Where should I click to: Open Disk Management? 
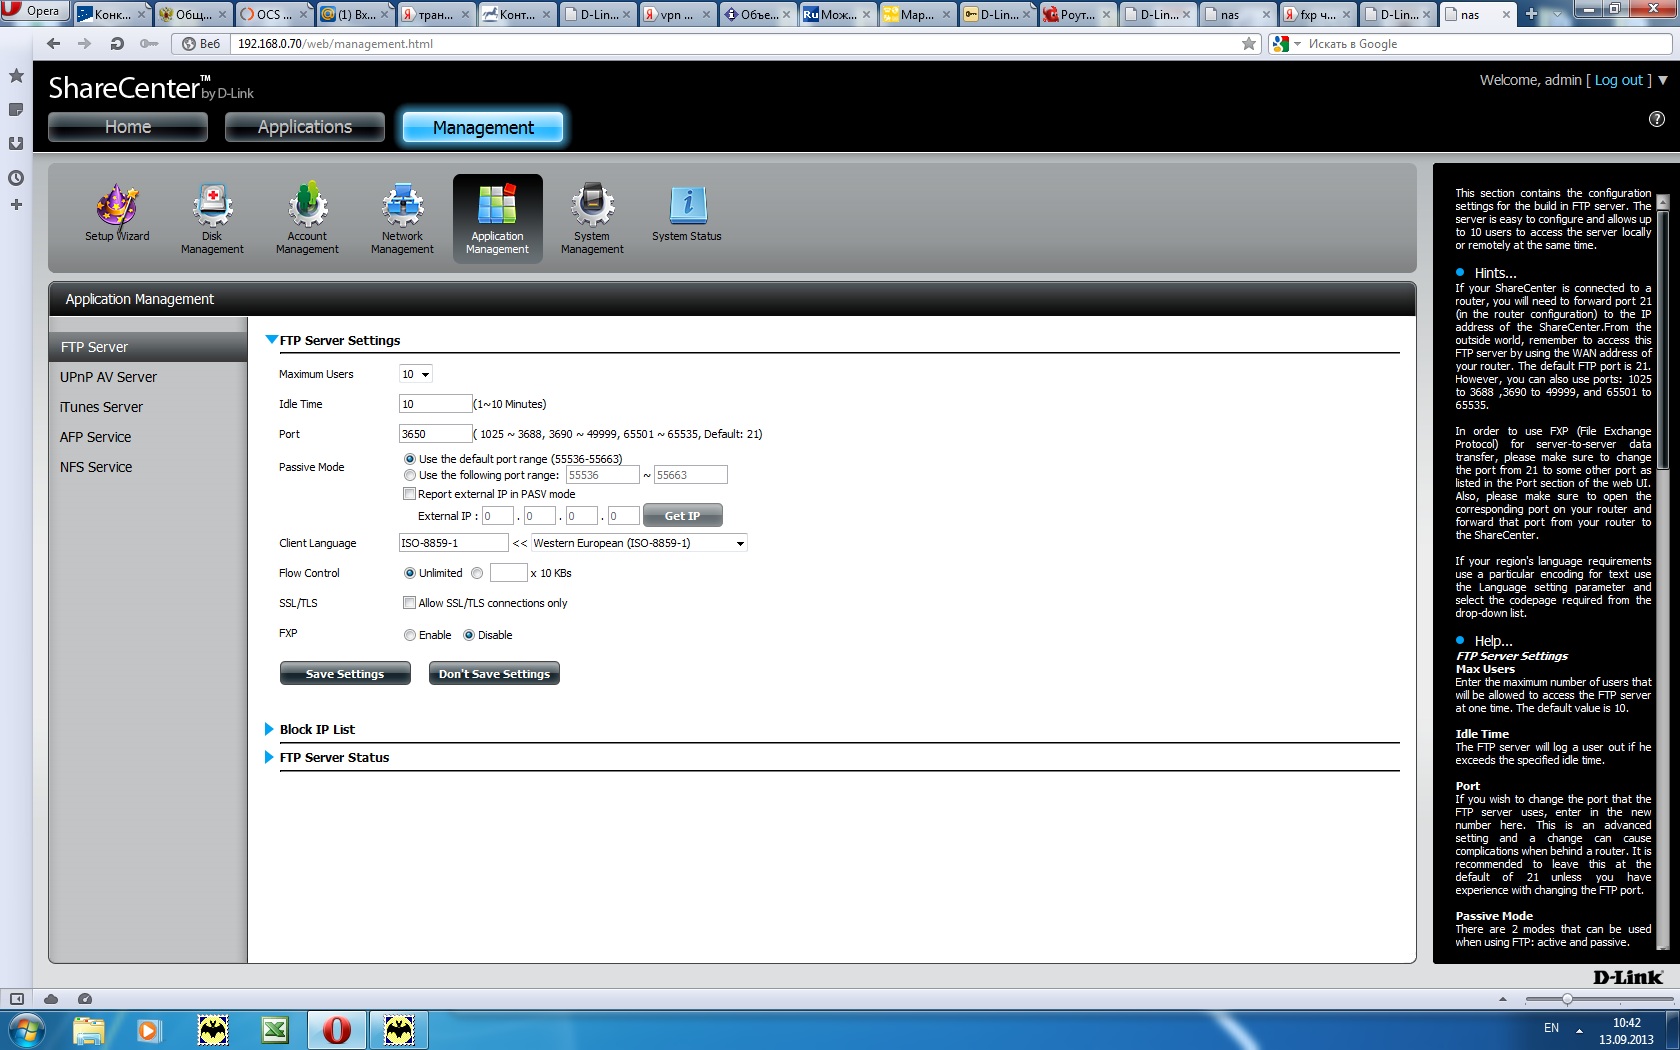click(212, 219)
